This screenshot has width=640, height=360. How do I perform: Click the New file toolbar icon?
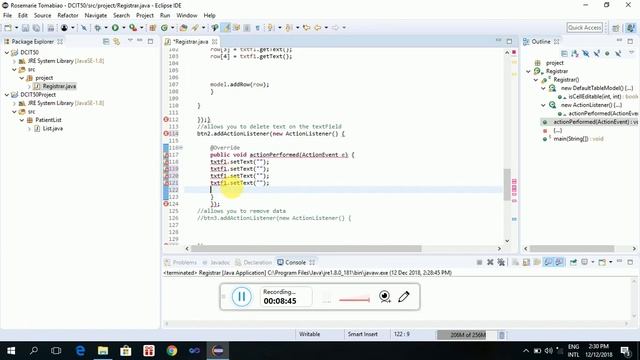8,28
